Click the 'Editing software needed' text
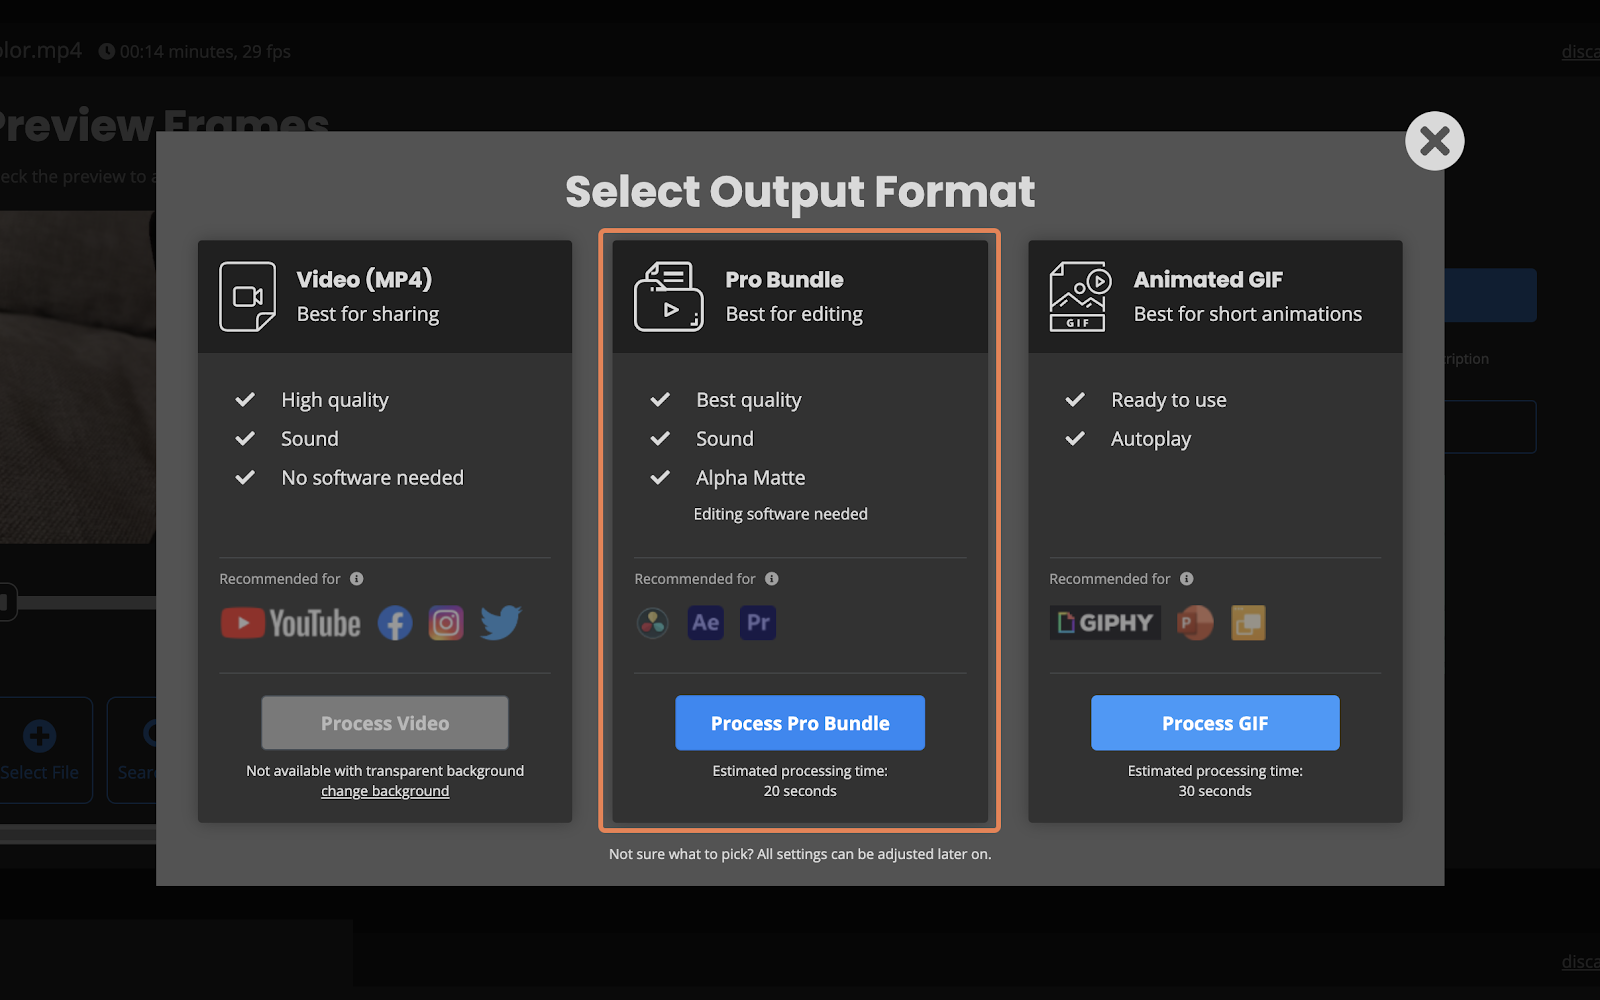The height and width of the screenshot is (1000, 1600). tap(781, 514)
